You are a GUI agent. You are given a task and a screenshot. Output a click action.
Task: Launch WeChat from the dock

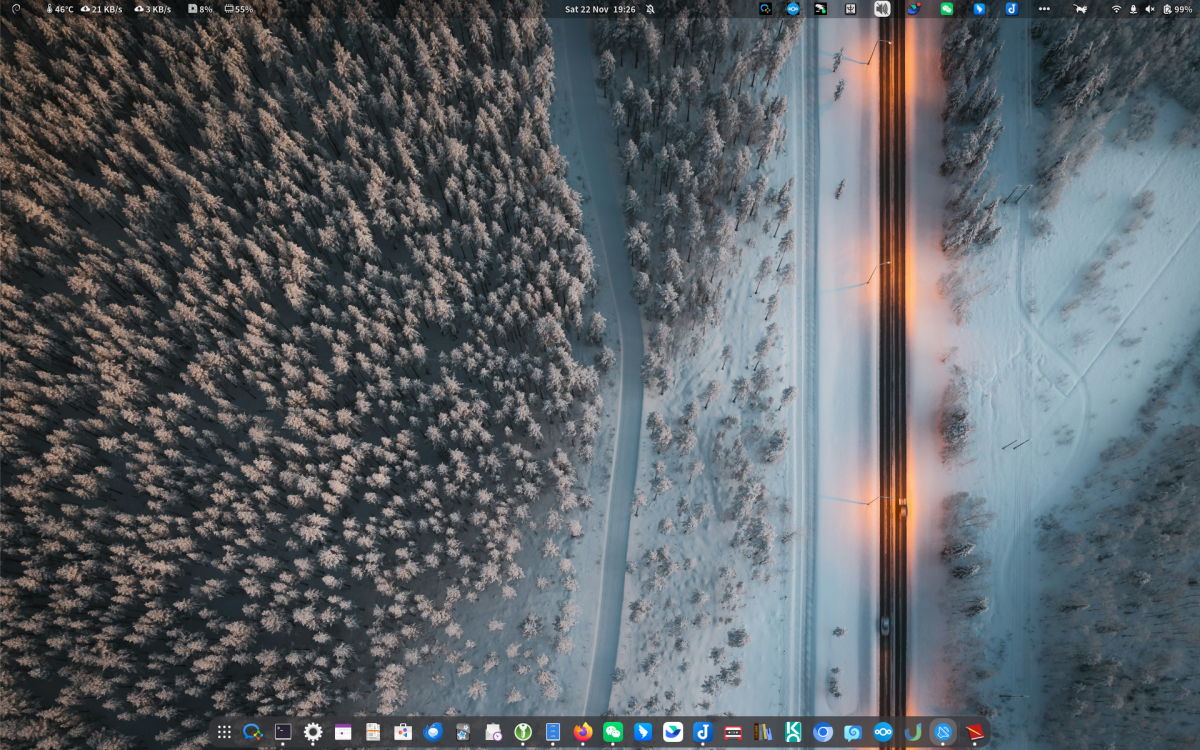[611, 733]
